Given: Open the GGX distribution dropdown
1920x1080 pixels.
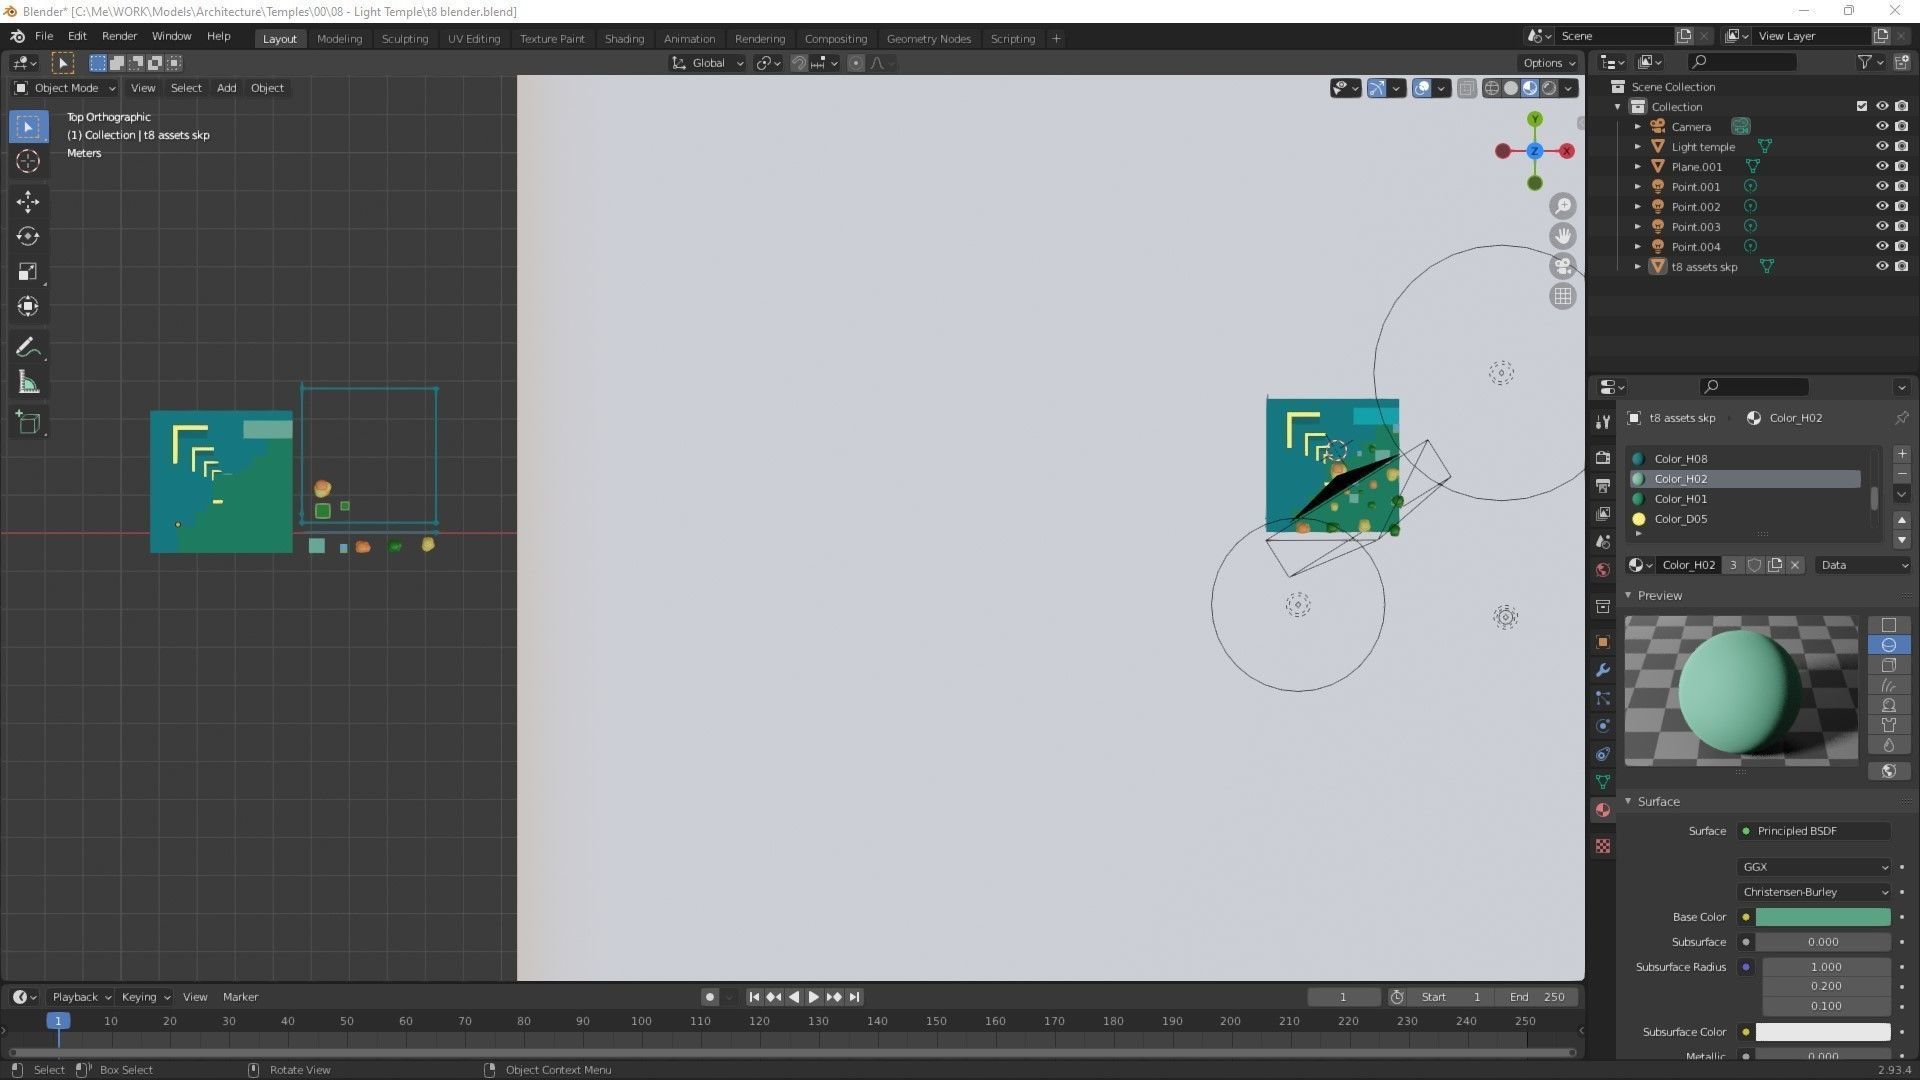Looking at the screenshot, I should [x=1814, y=867].
